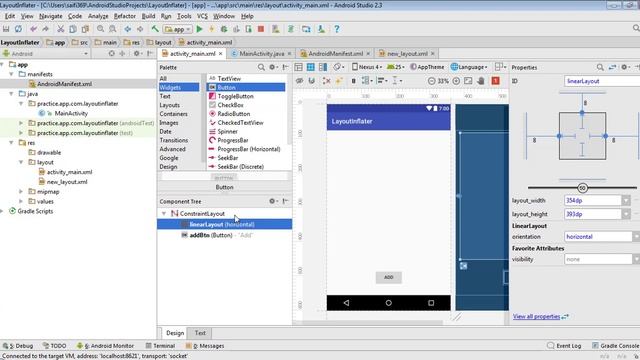
Task: Switch to the Text editor tab
Action: 200,333
